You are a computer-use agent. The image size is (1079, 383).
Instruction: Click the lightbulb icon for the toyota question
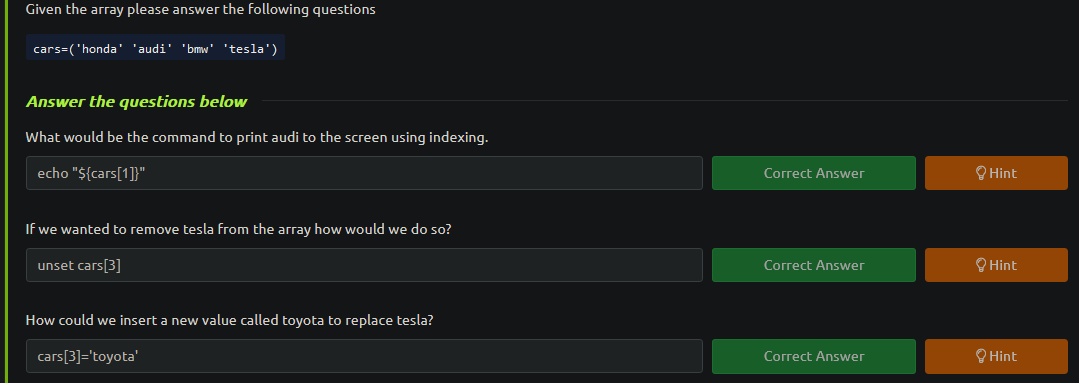pyautogui.click(x=981, y=356)
